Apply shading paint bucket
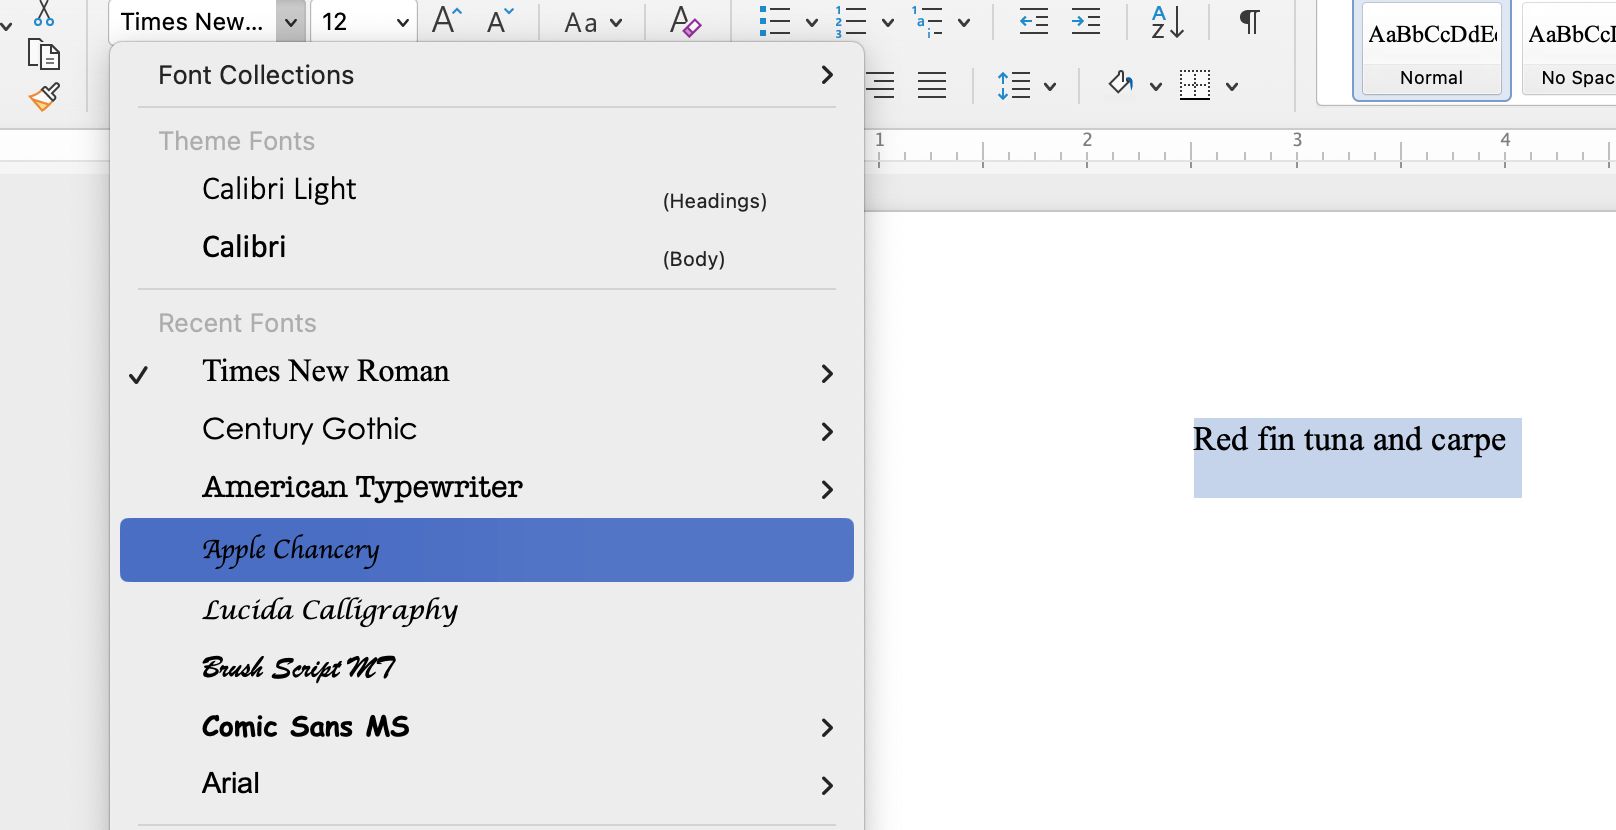The width and height of the screenshot is (1616, 830). point(1120,84)
